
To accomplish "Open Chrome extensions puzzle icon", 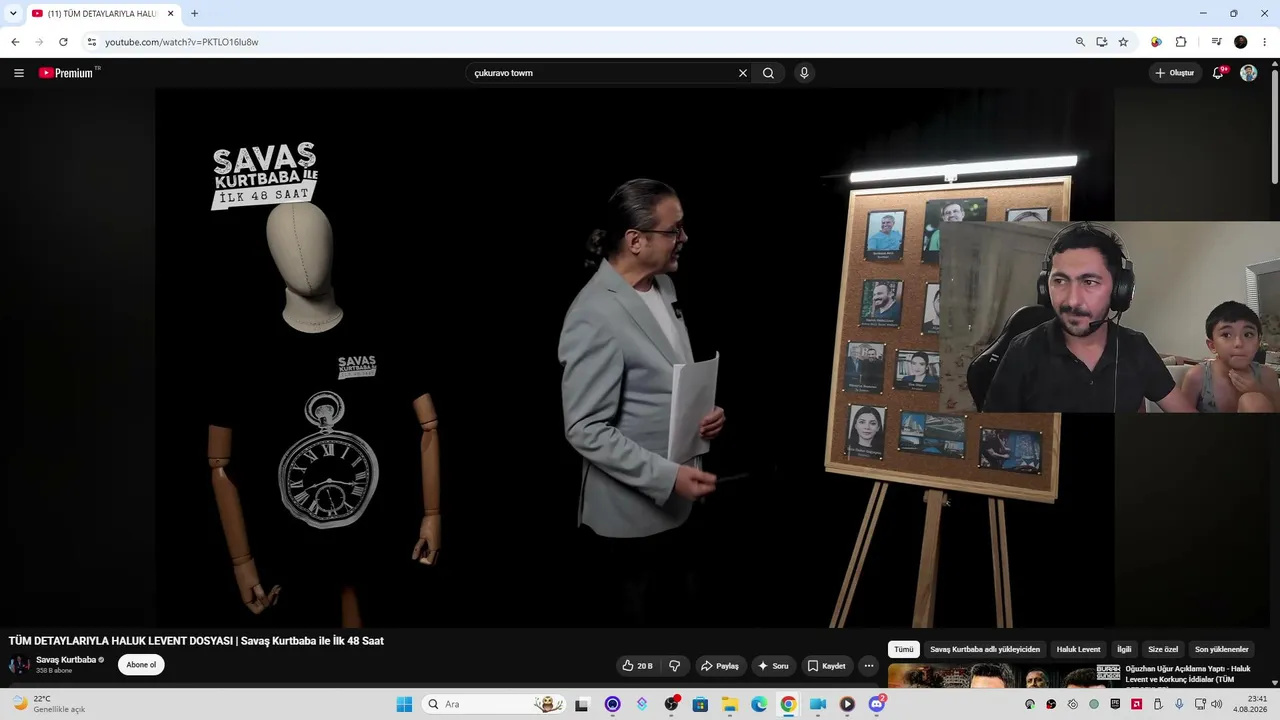I will (x=1181, y=42).
